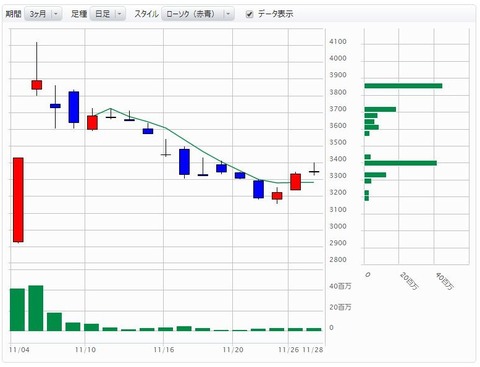Image resolution: width=480 pixels, height=367 pixels.
Task: Click the 20百万 volume axis label under the price chart
Action: click(x=340, y=307)
